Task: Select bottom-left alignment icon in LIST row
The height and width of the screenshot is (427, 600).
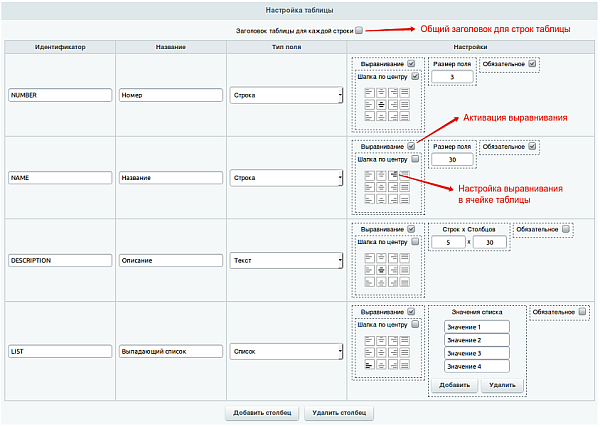Action: pos(370,364)
